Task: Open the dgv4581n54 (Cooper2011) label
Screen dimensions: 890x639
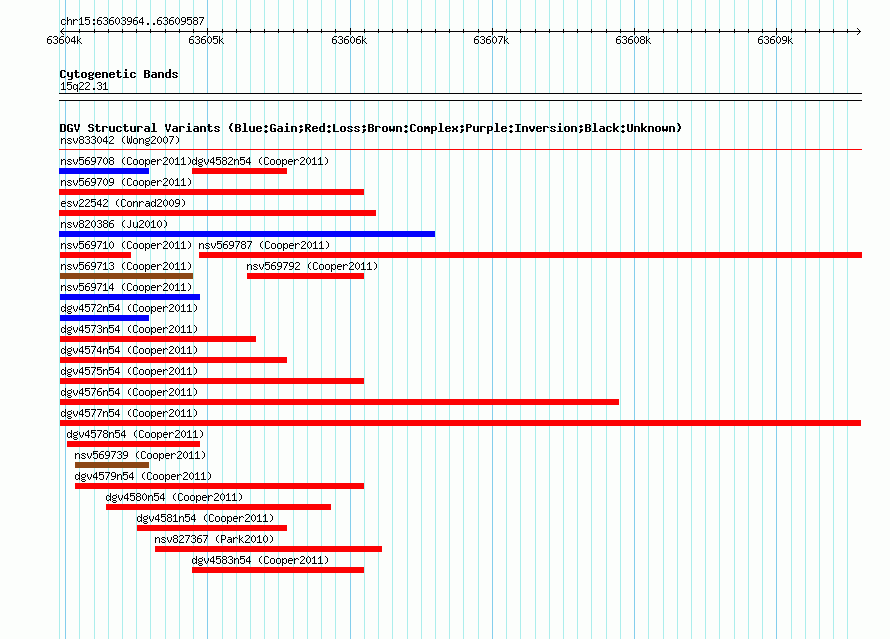Action: [205, 518]
